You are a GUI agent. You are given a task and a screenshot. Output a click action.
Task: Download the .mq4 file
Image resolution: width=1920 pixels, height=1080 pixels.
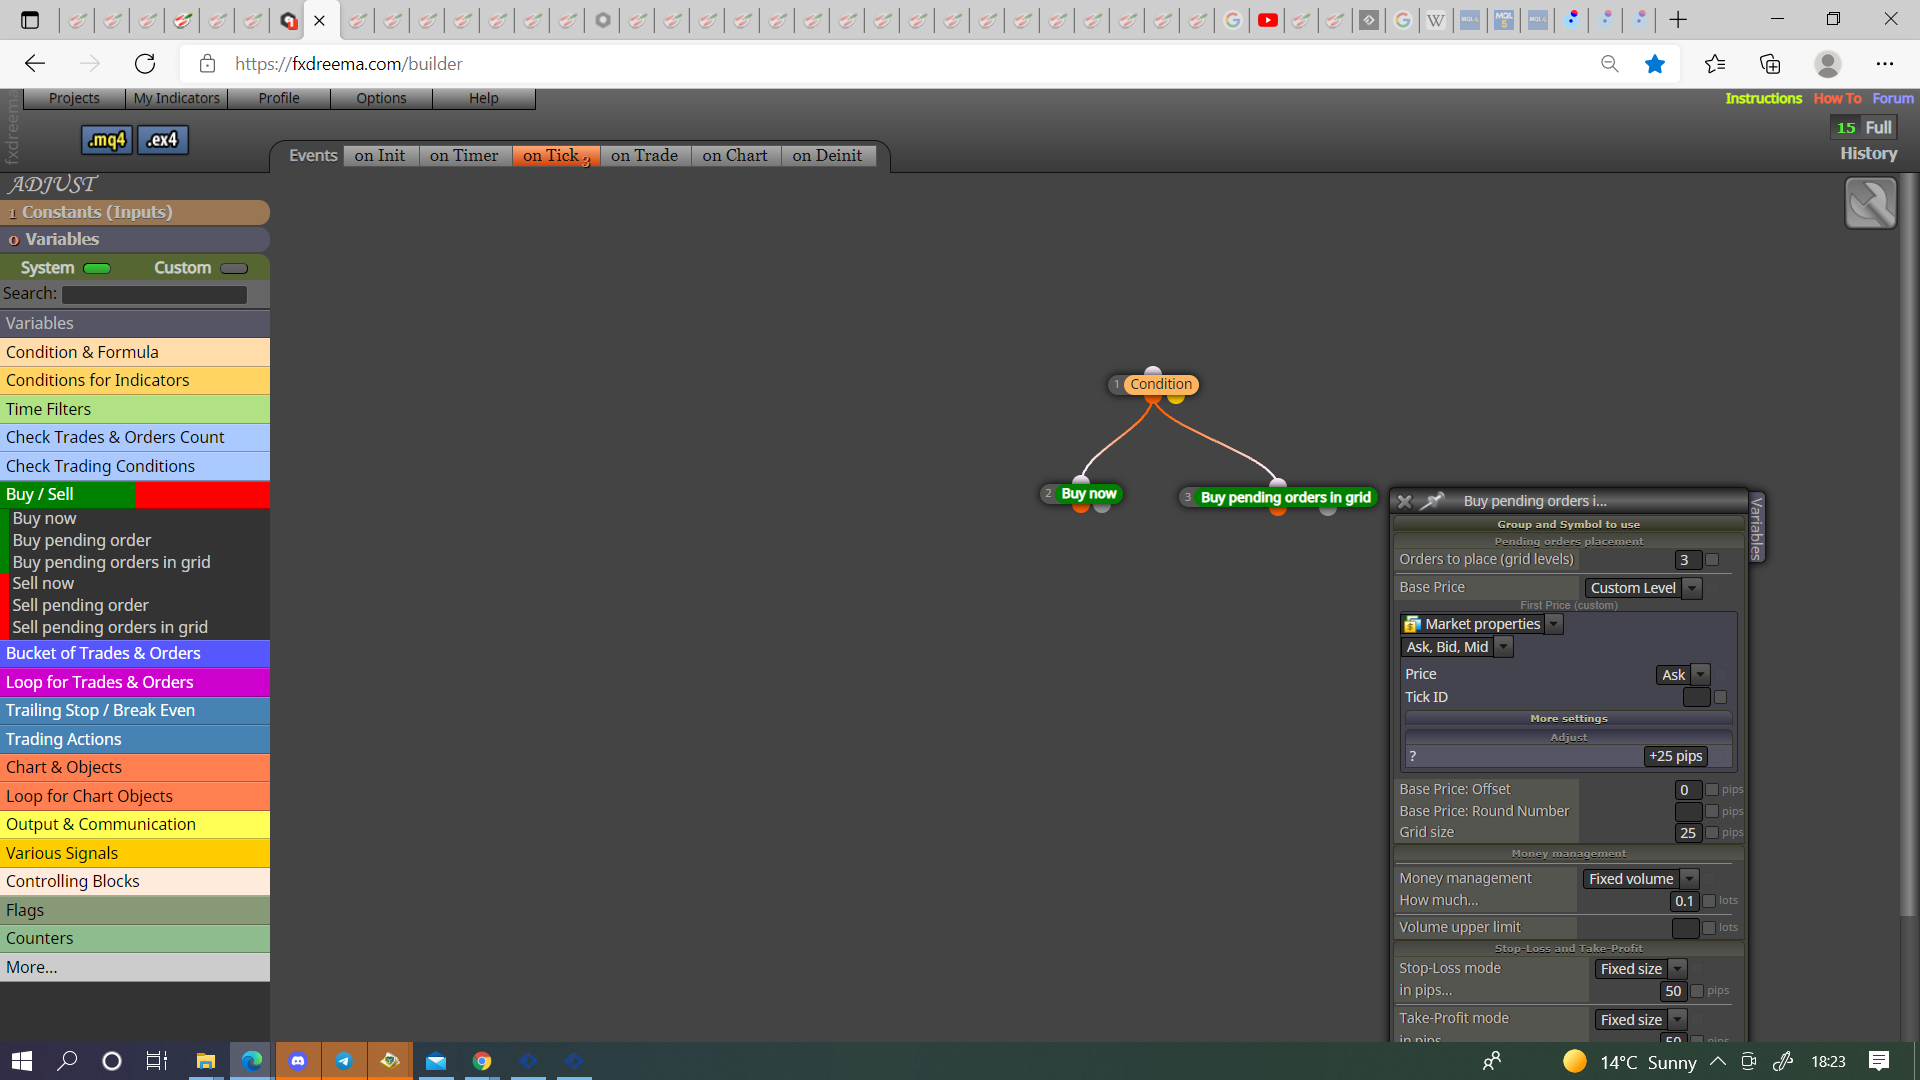pos(106,140)
